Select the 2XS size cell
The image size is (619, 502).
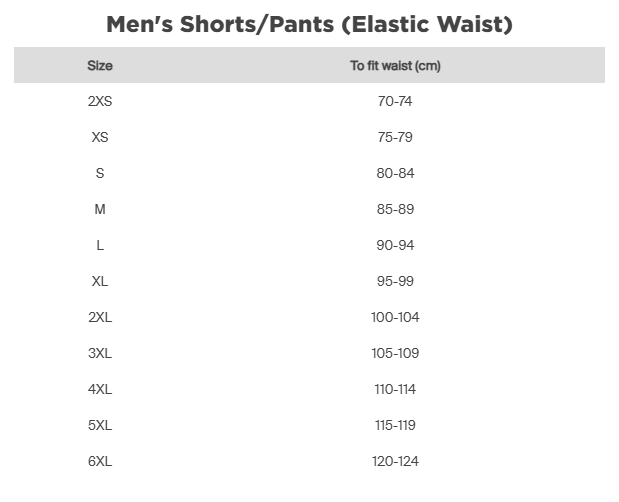(100, 101)
